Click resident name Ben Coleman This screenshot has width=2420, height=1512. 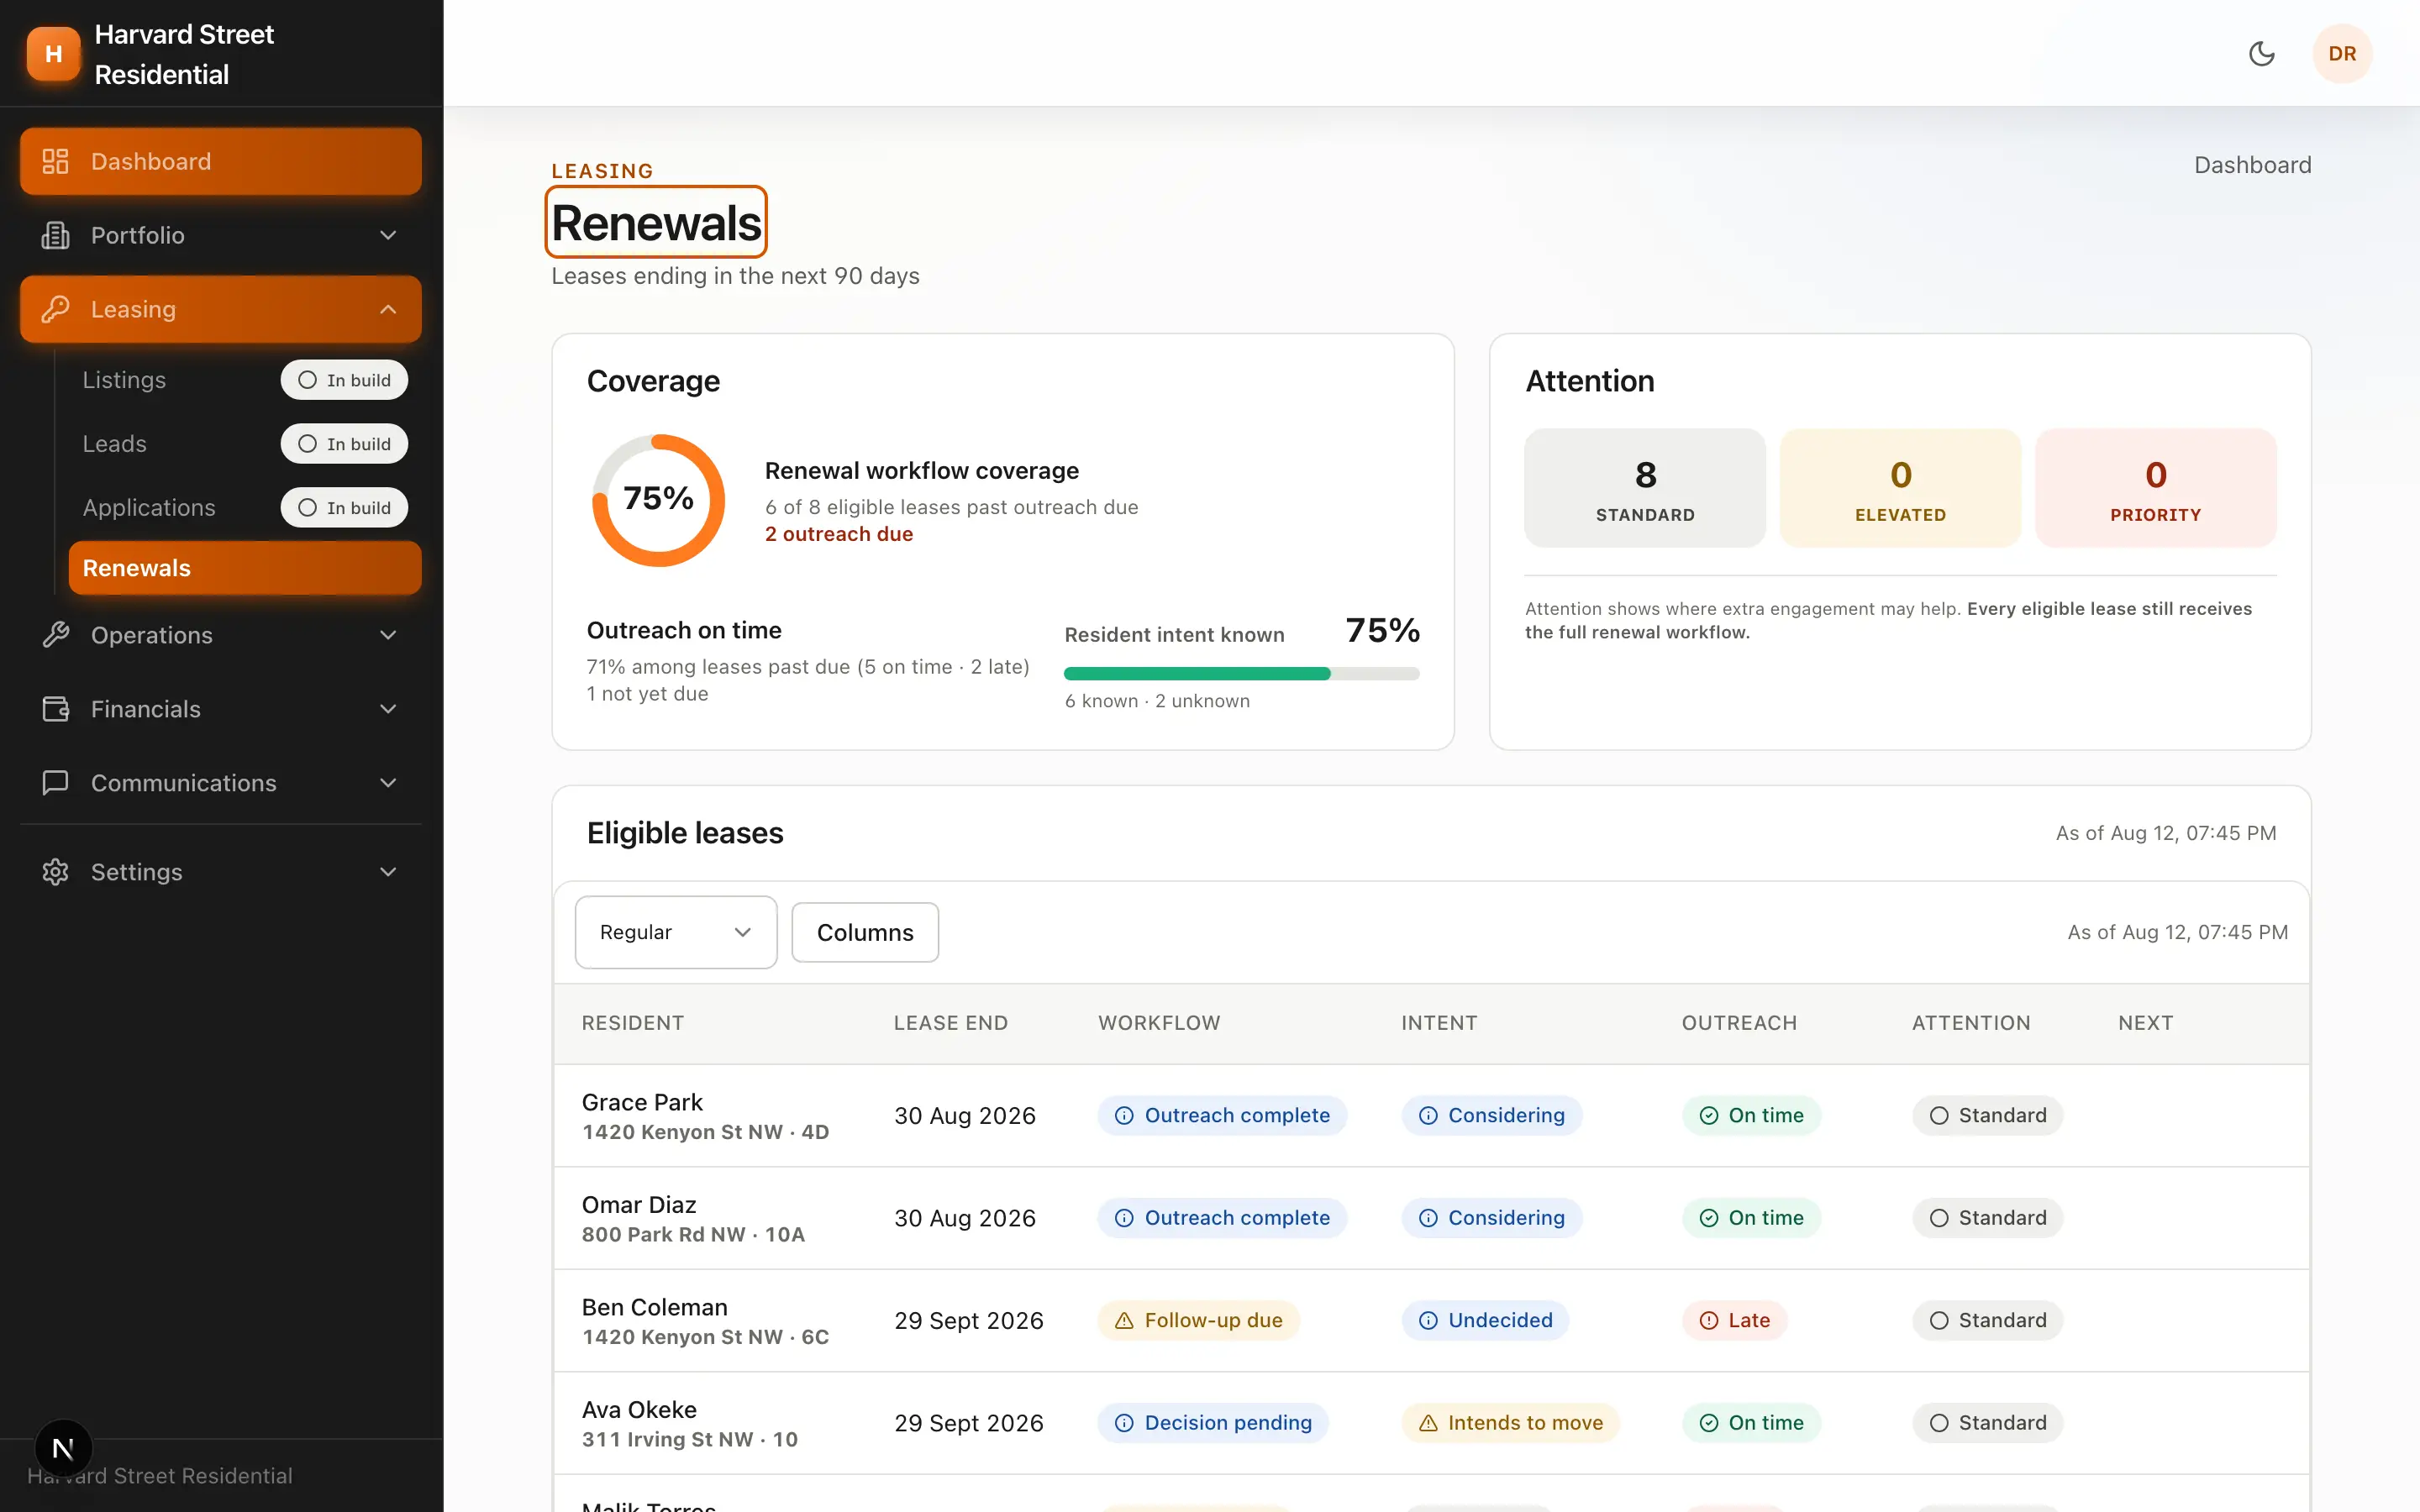tap(655, 1307)
